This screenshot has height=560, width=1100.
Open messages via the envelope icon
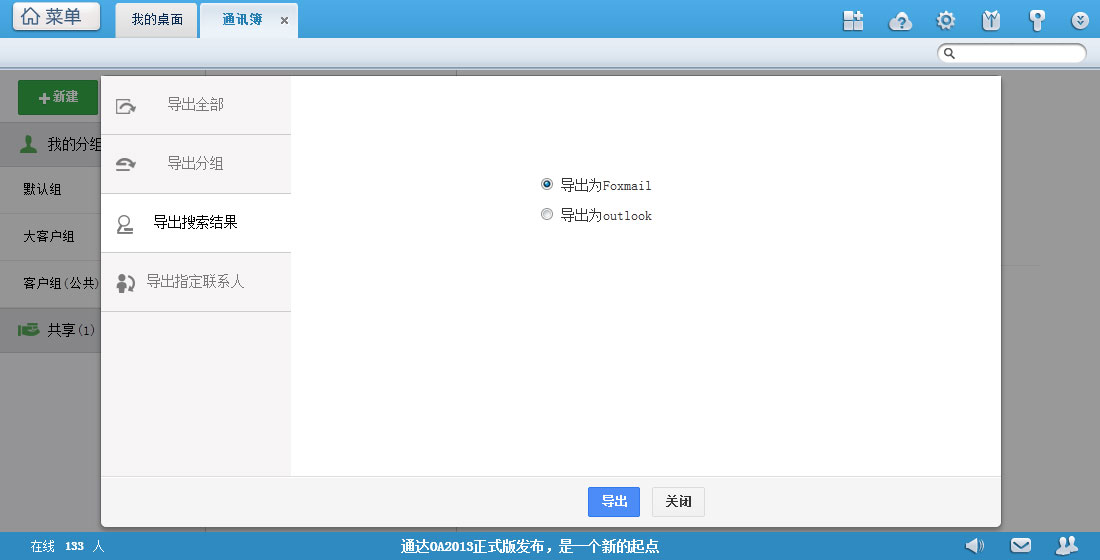1021,545
